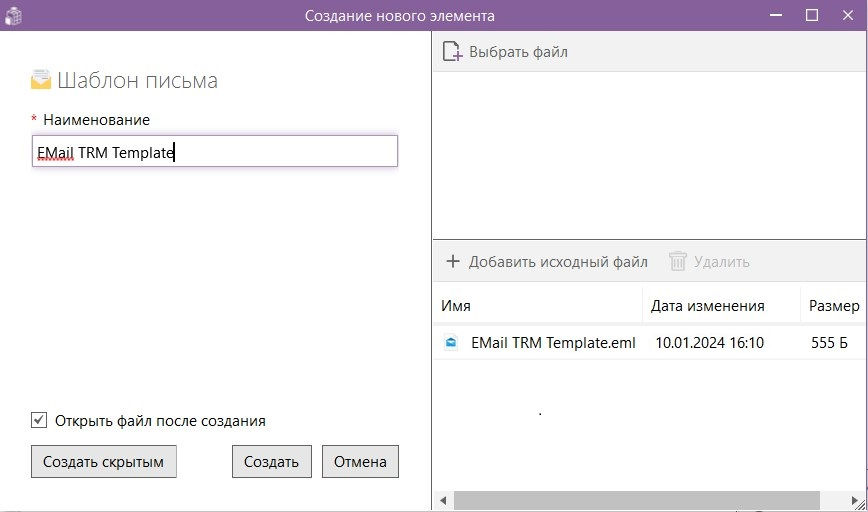Focus the Наименование text field

click(x=215, y=152)
